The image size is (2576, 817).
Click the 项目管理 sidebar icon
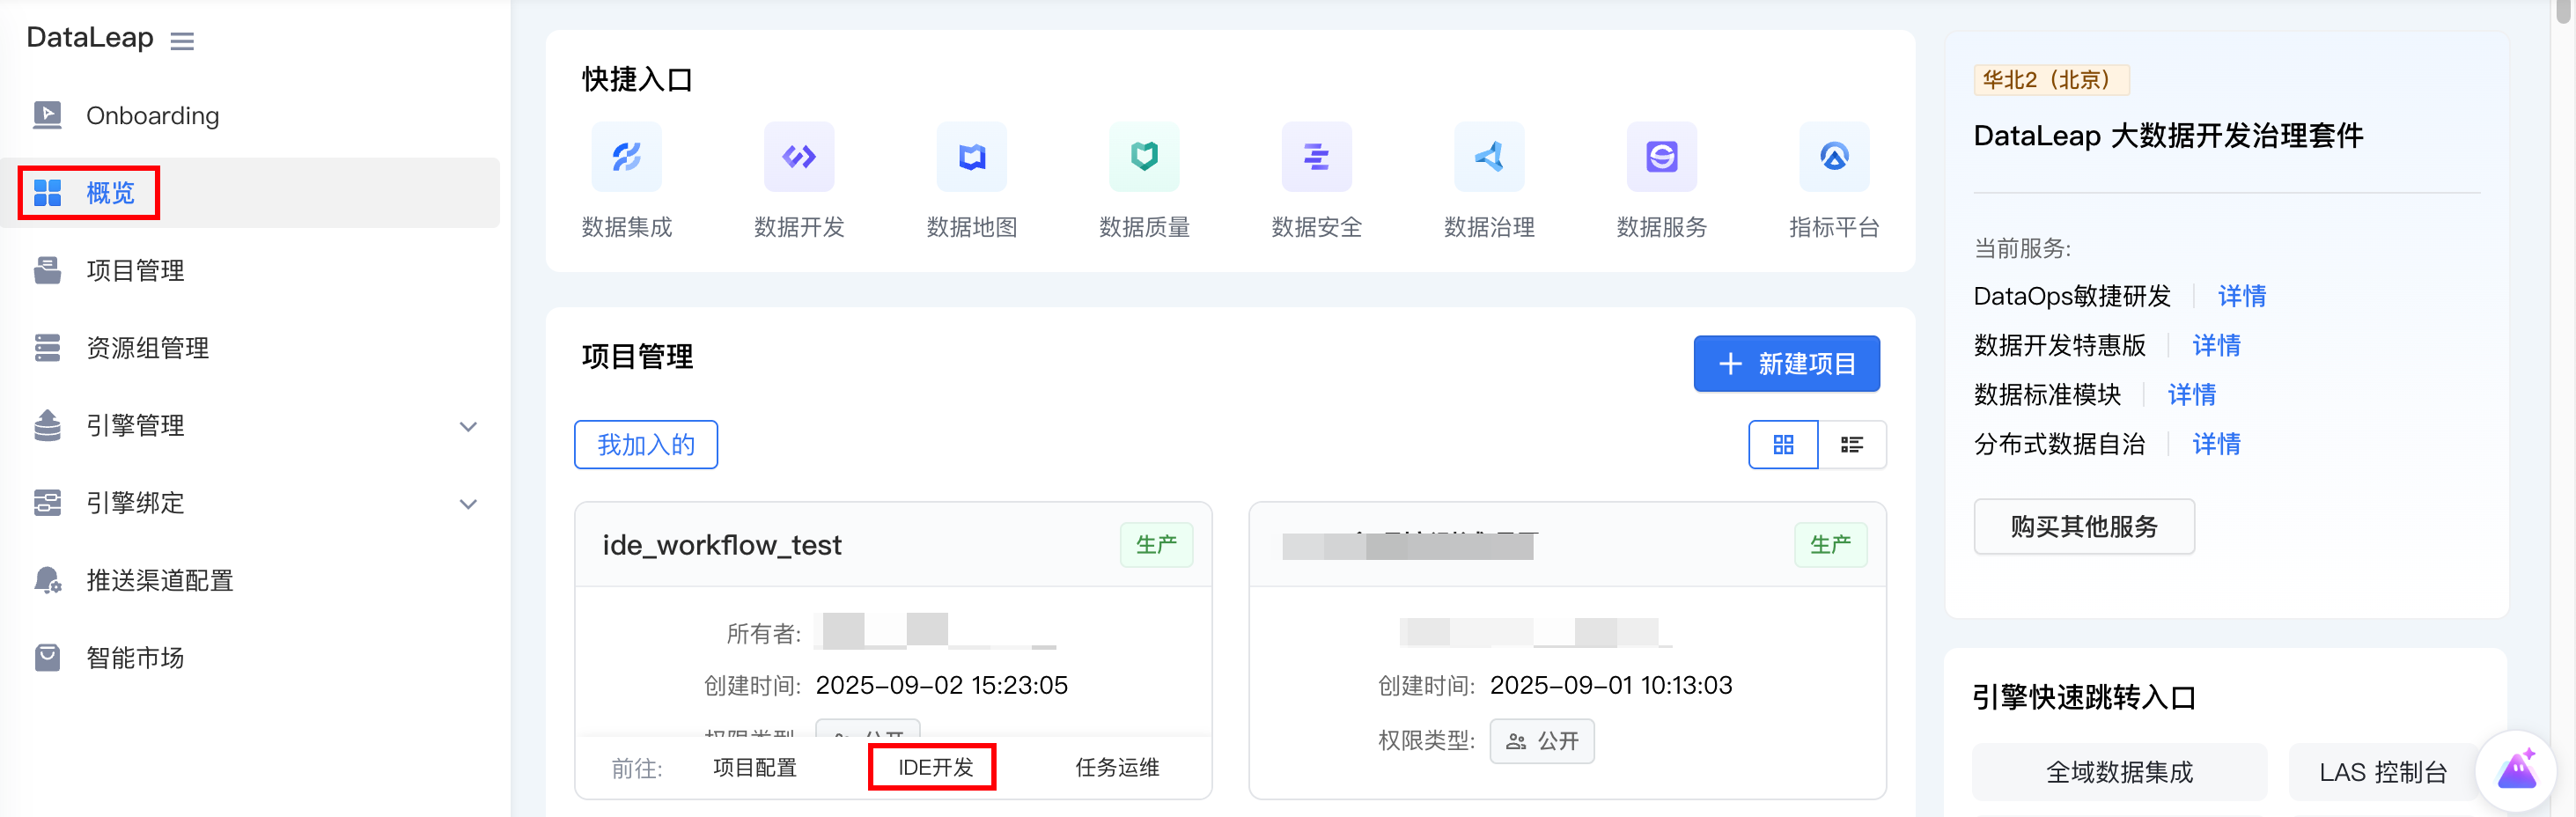[x=47, y=270]
